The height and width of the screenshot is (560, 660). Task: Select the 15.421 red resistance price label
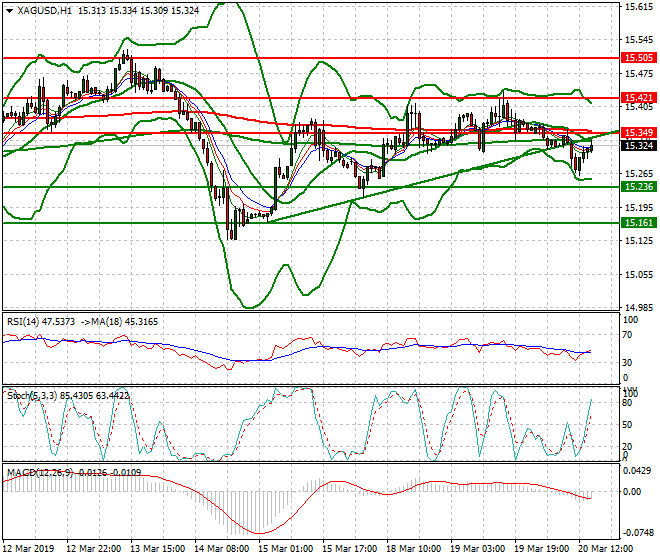(639, 98)
